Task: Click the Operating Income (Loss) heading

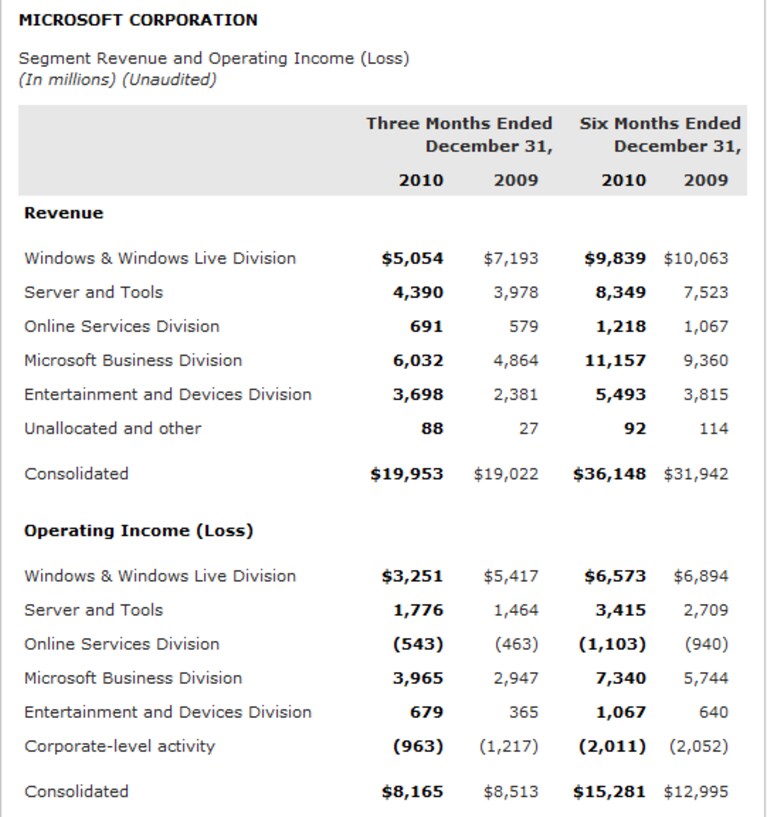Action: (x=139, y=530)
